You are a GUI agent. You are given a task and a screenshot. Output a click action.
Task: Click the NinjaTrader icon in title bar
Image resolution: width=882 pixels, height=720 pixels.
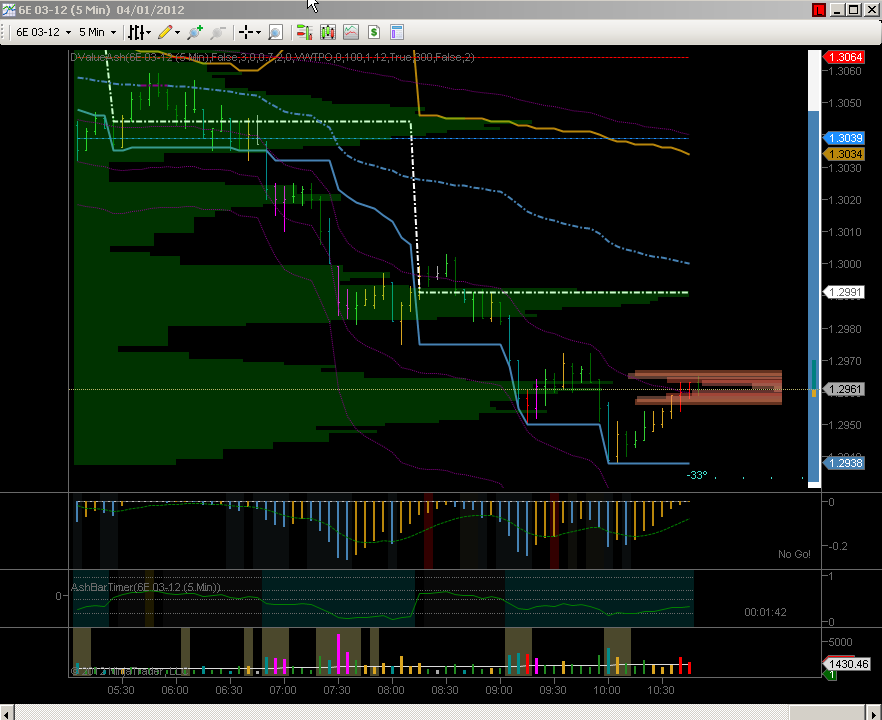(8, 10)
